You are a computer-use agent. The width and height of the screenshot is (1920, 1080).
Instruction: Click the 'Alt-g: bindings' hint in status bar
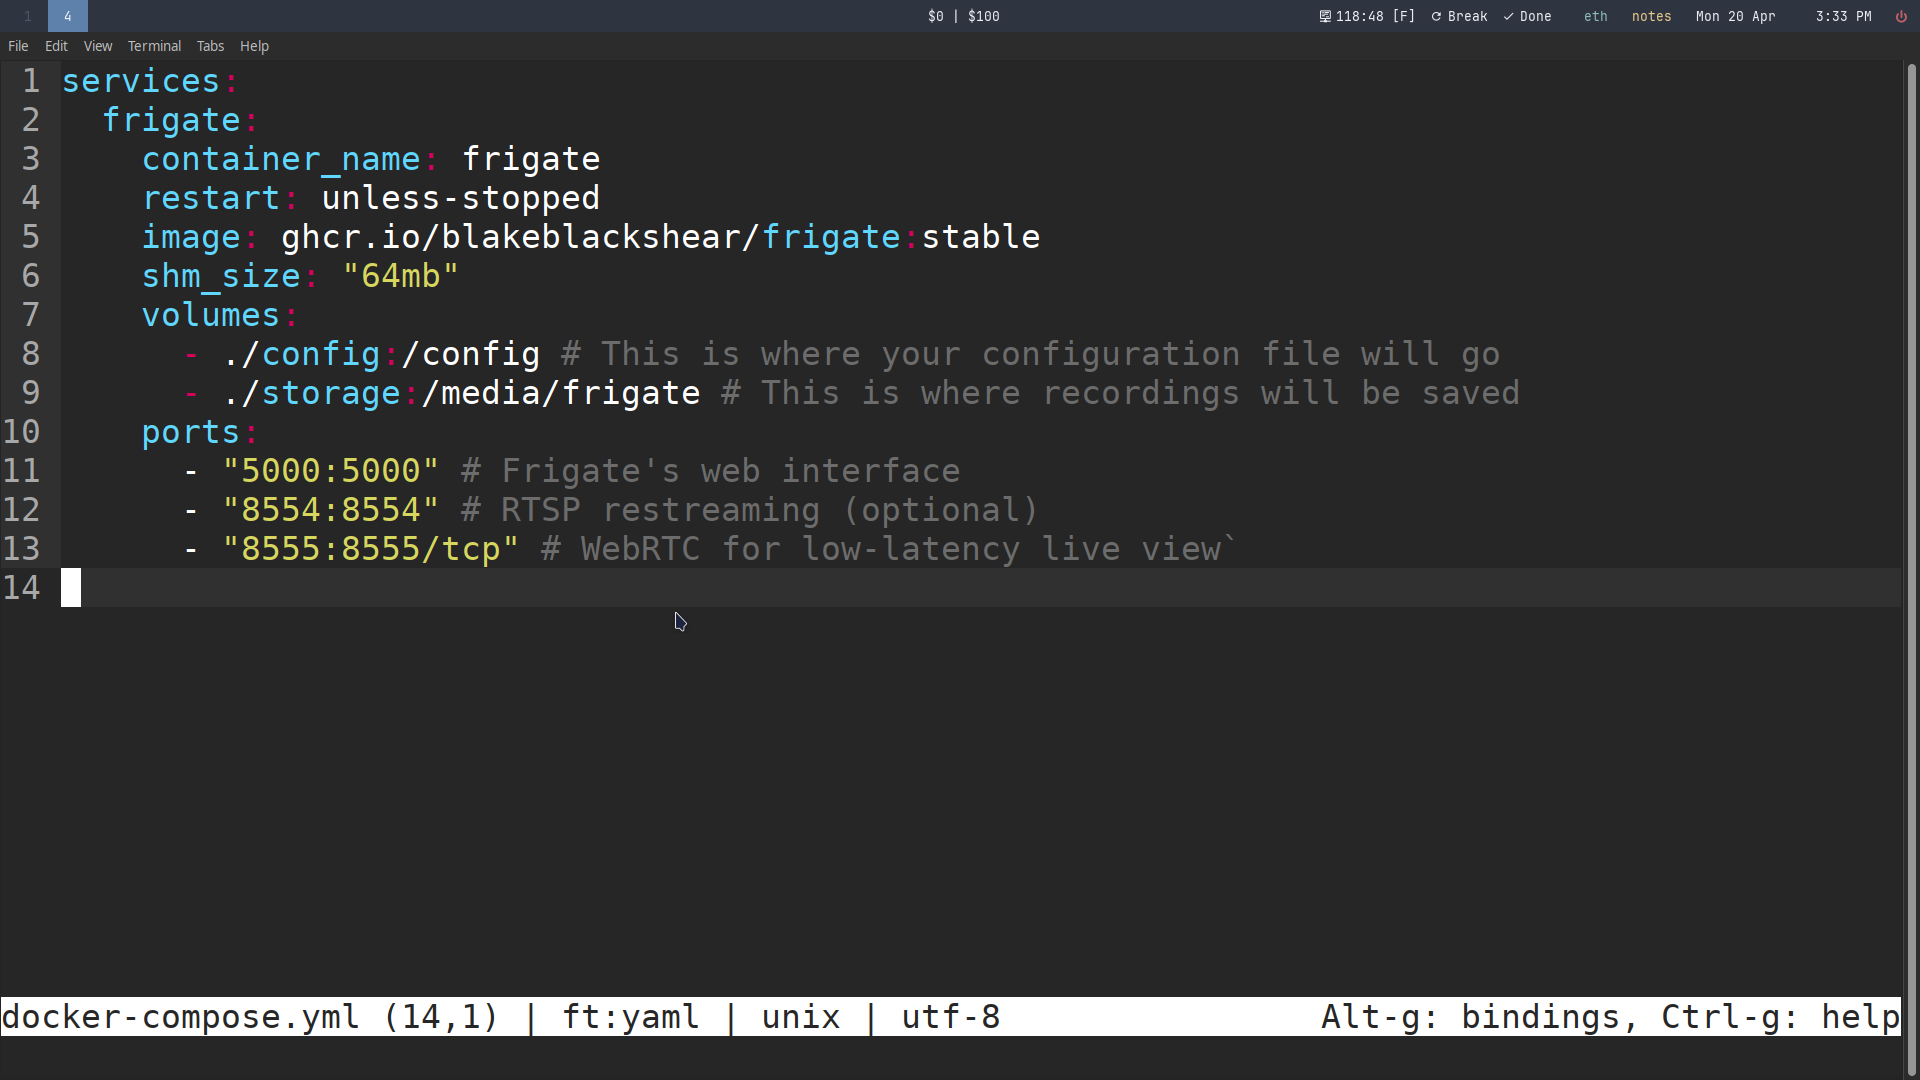(1471, 1017)
